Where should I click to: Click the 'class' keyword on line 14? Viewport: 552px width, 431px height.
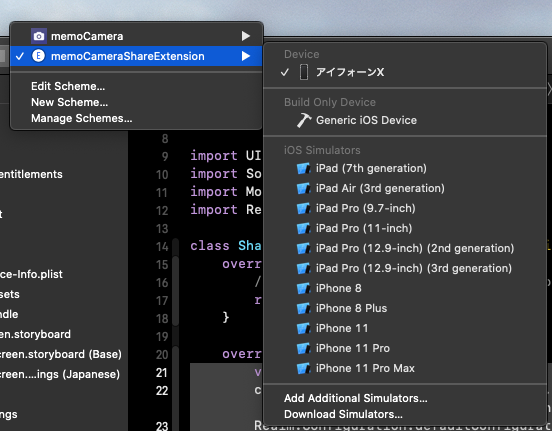[x=210, y=245]
